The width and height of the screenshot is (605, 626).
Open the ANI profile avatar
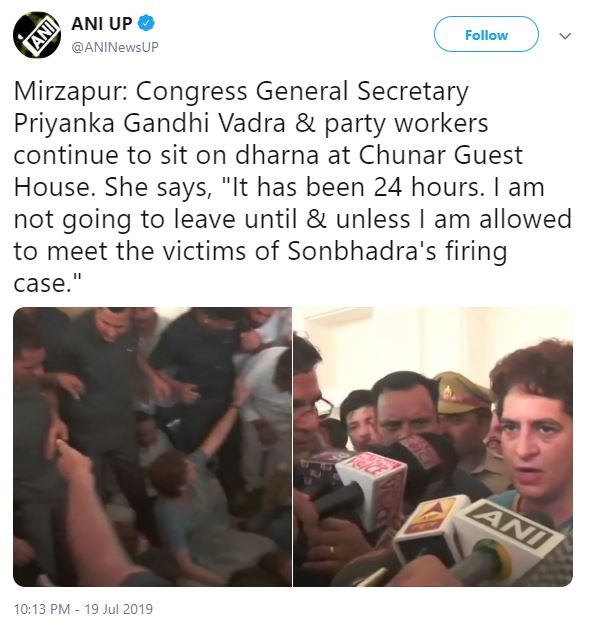37,35
